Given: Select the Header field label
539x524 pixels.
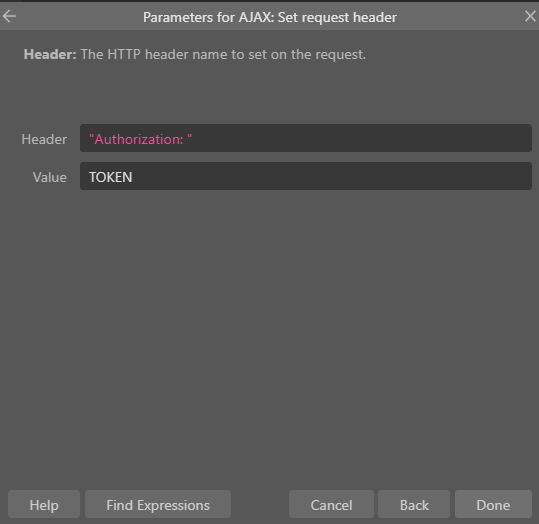Looking at the screenshot, I should [x=44, y=139].
